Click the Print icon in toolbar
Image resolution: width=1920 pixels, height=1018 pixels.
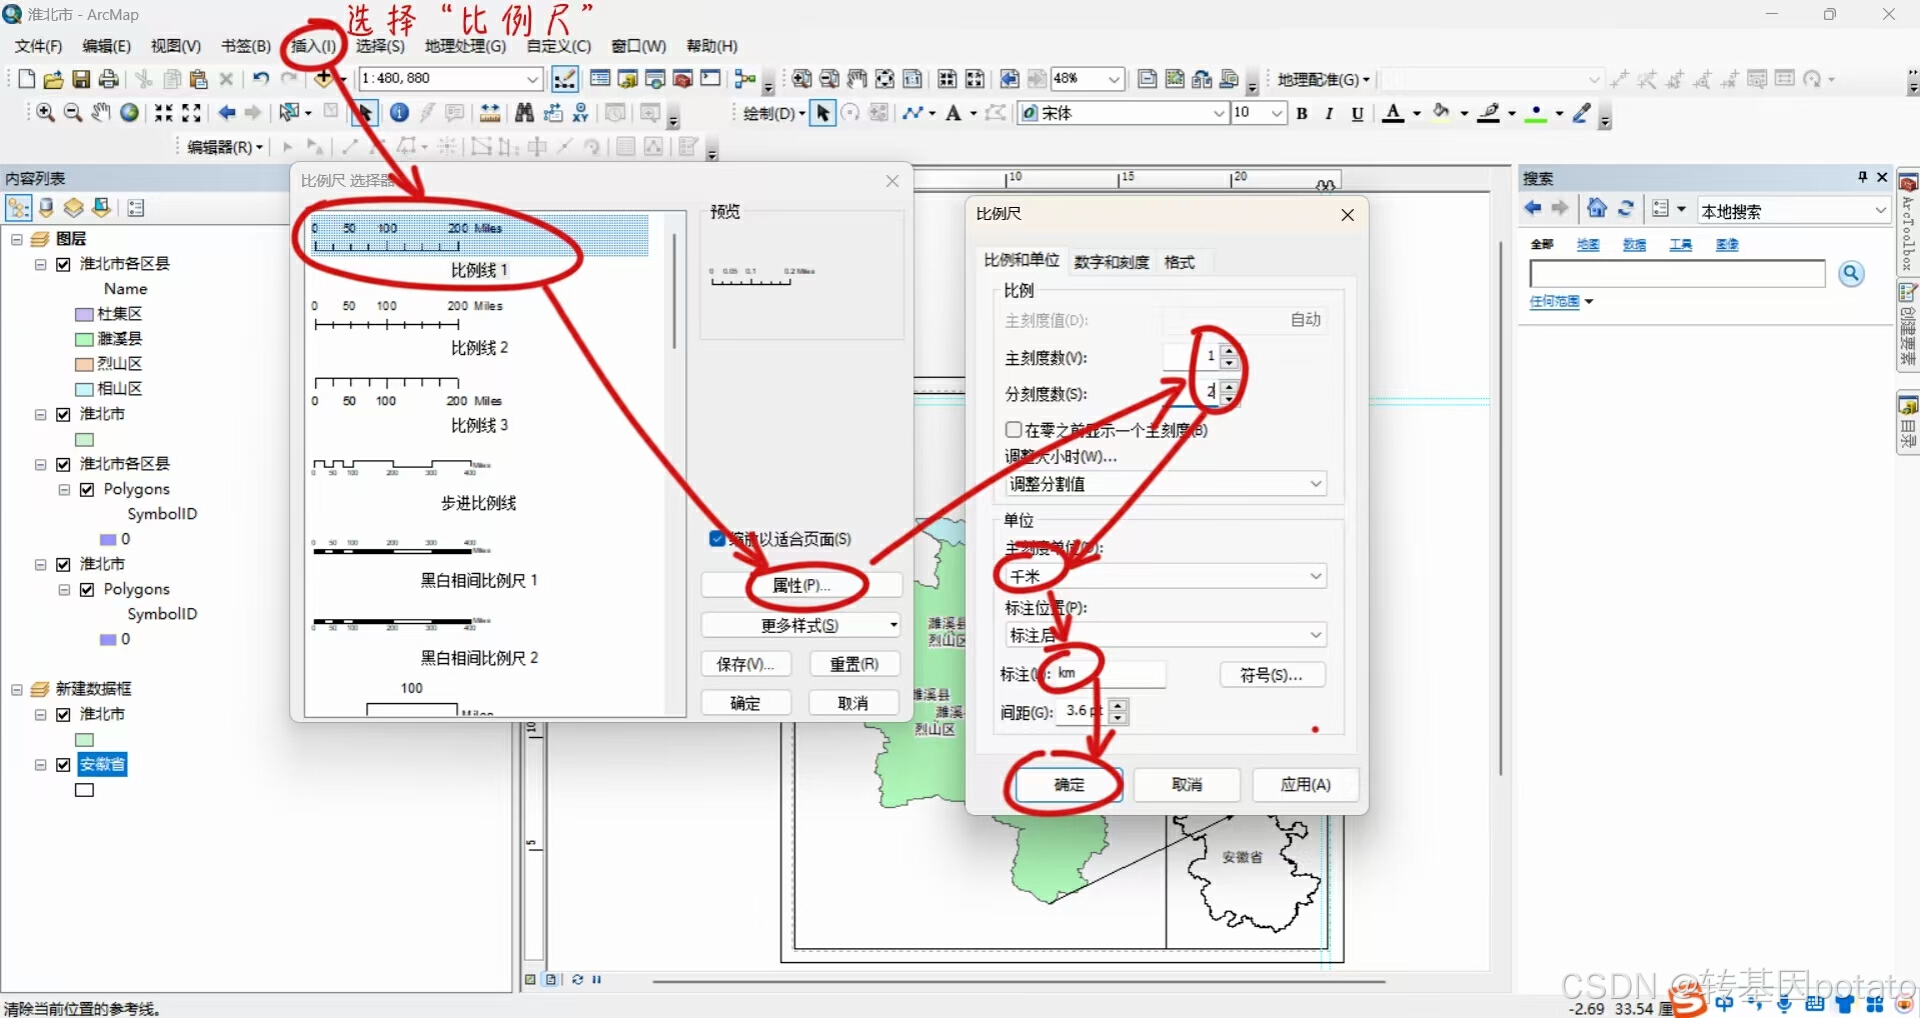click(109, 79)
